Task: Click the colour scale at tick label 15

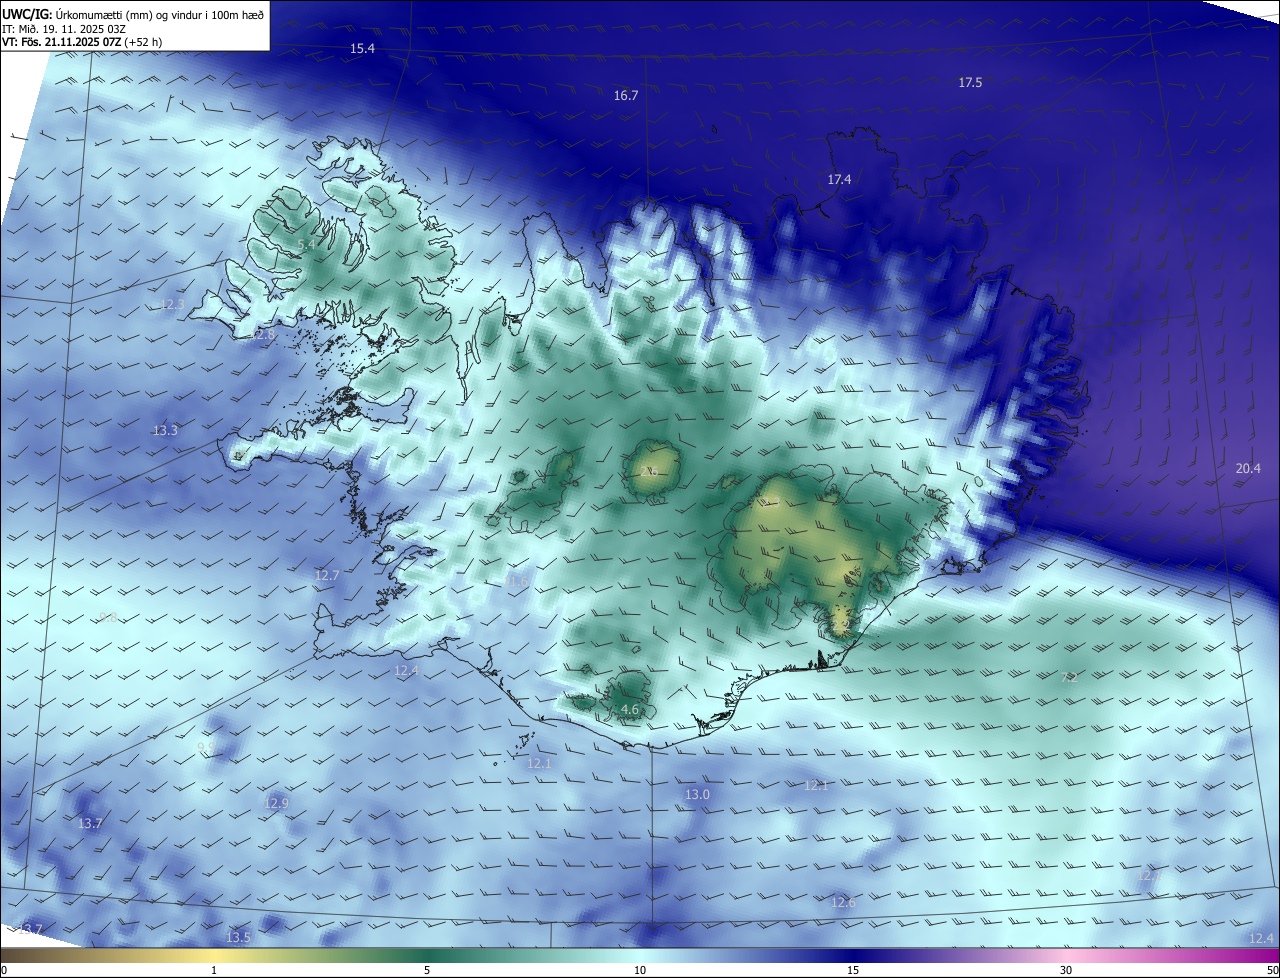Action: pyautogui.click(x=853, y=969)
